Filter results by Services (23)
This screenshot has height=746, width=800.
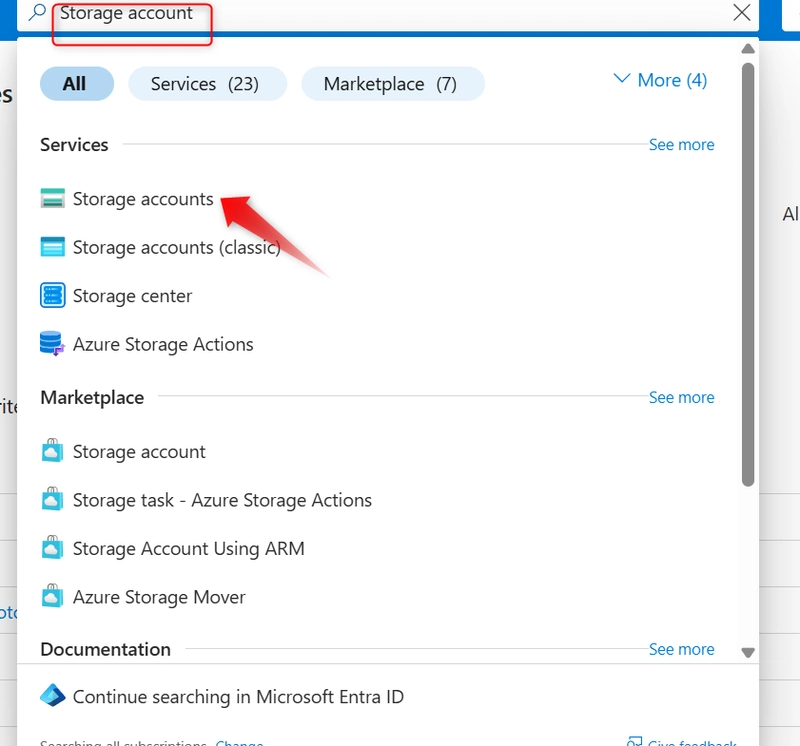click(207, 84)
